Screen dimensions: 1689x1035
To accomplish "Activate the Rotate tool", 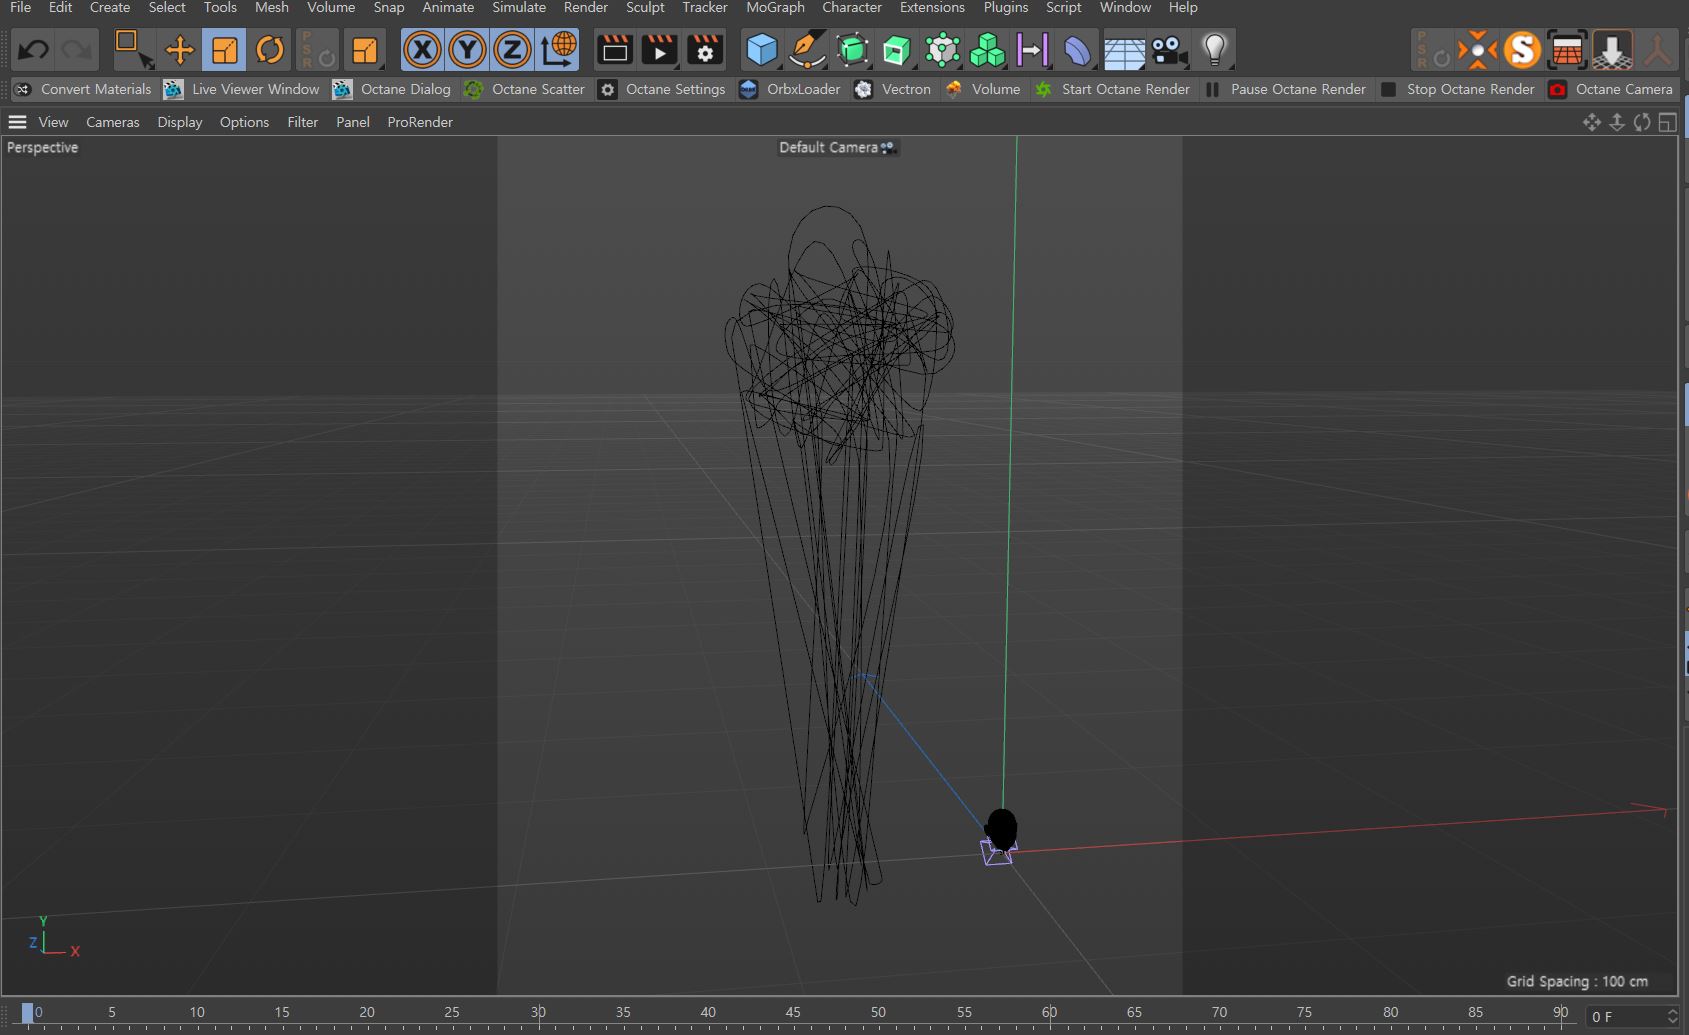I will 270,50.
